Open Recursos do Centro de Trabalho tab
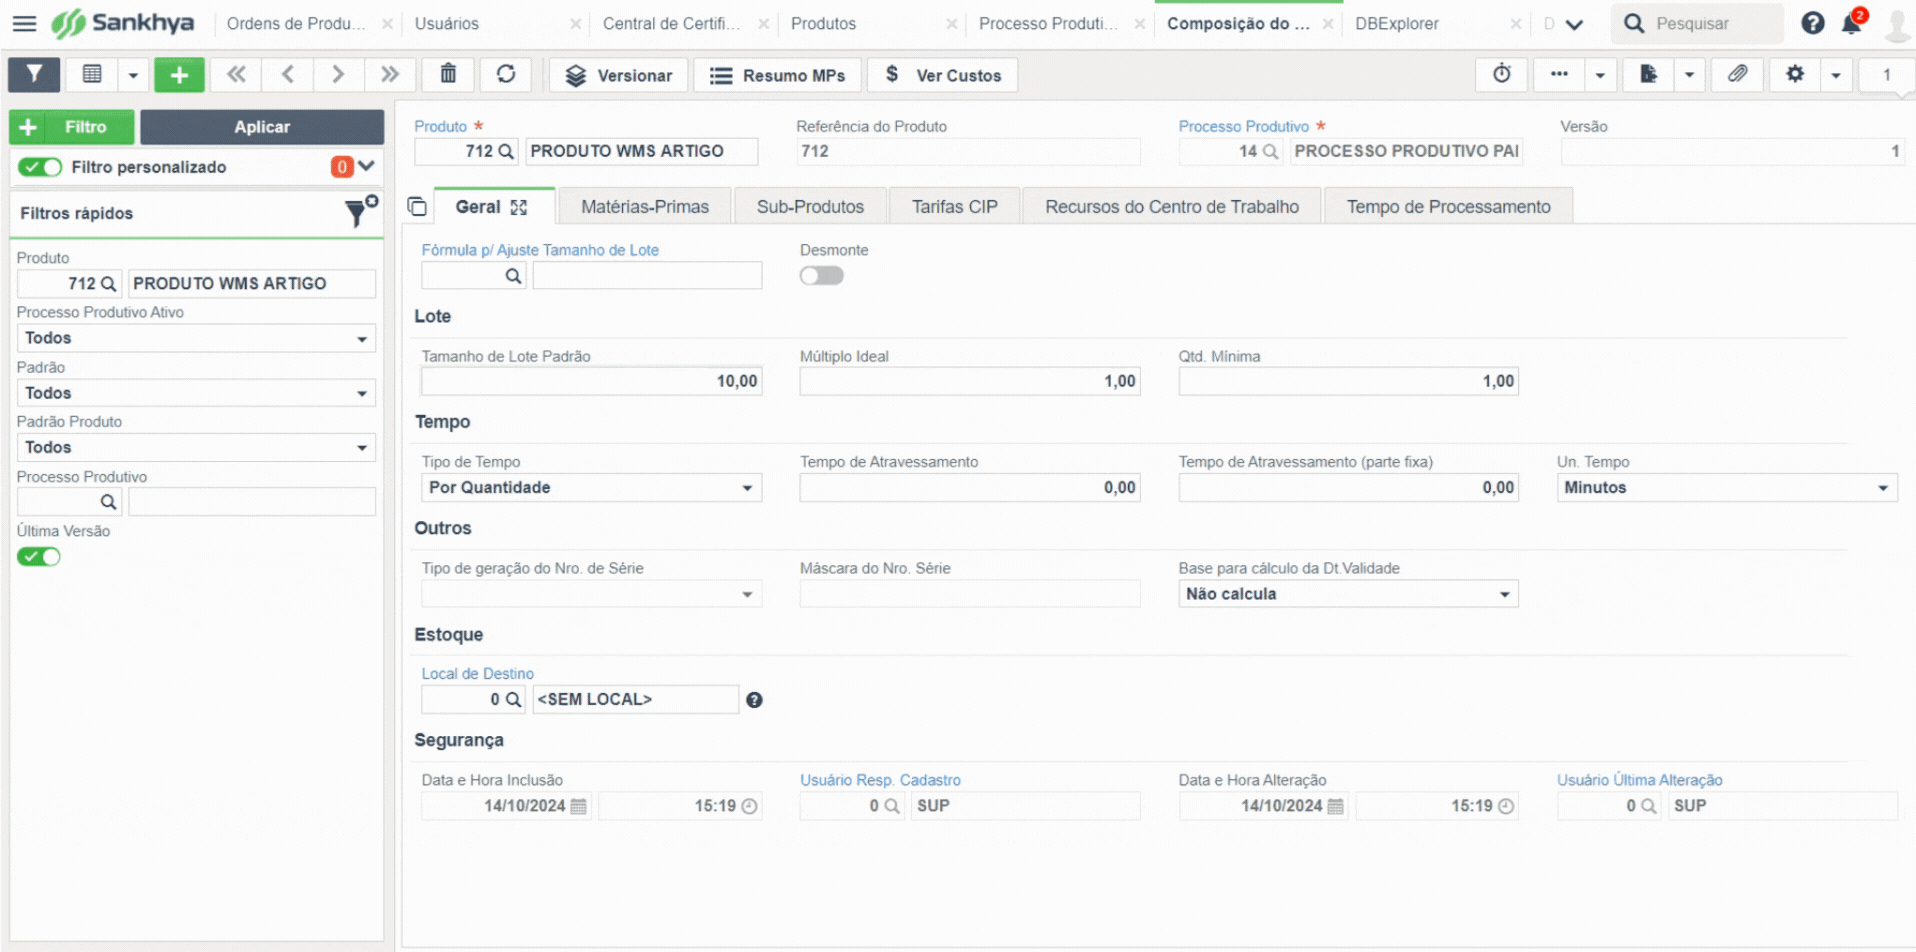The height and width of the screenshot is (952, 1916). 1172,207
